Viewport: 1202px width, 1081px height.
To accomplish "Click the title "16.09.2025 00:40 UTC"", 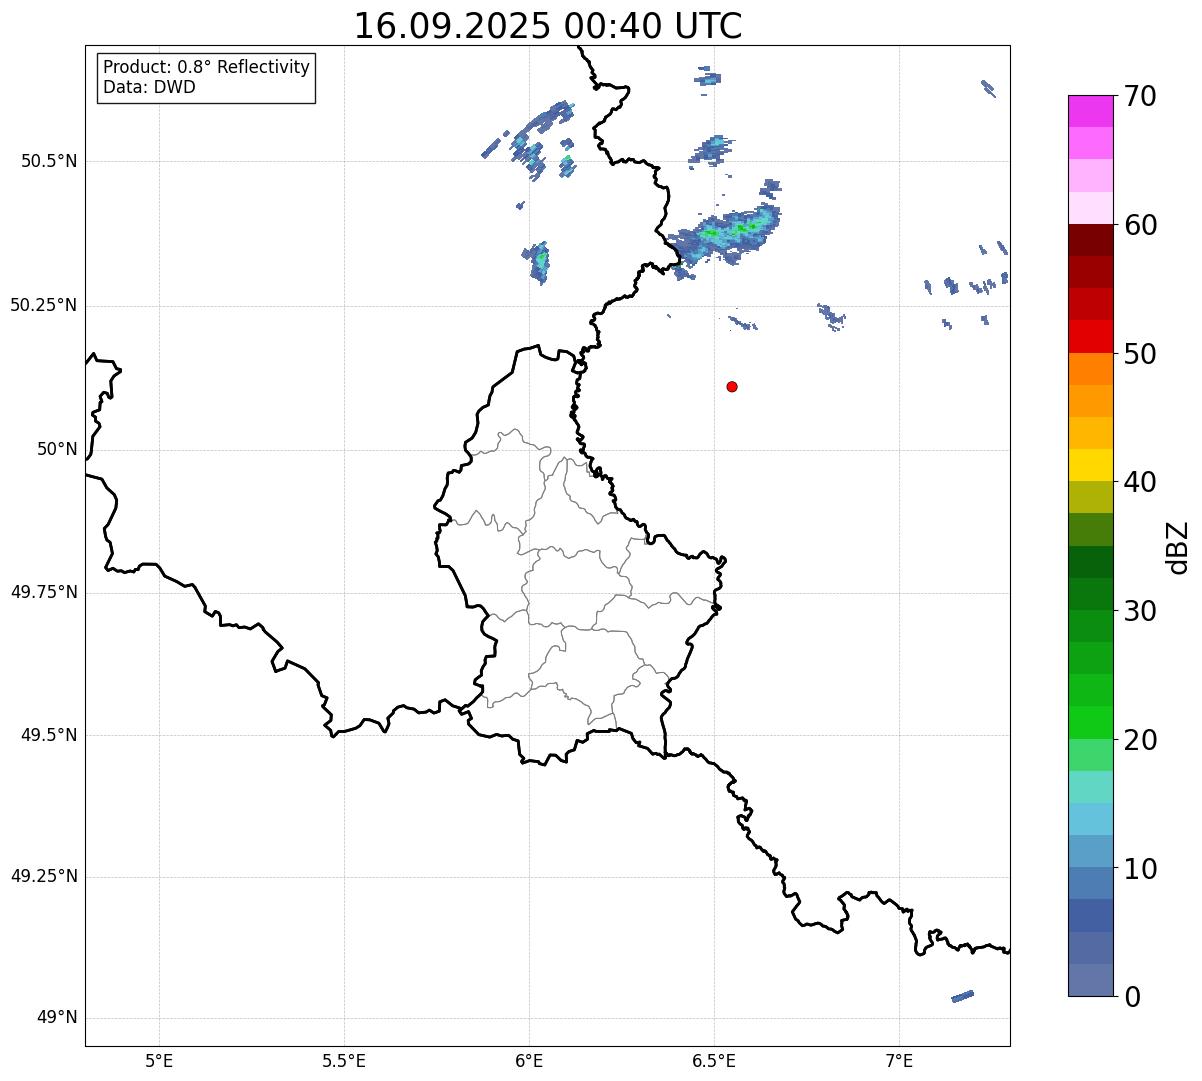I will coord(548,26).
